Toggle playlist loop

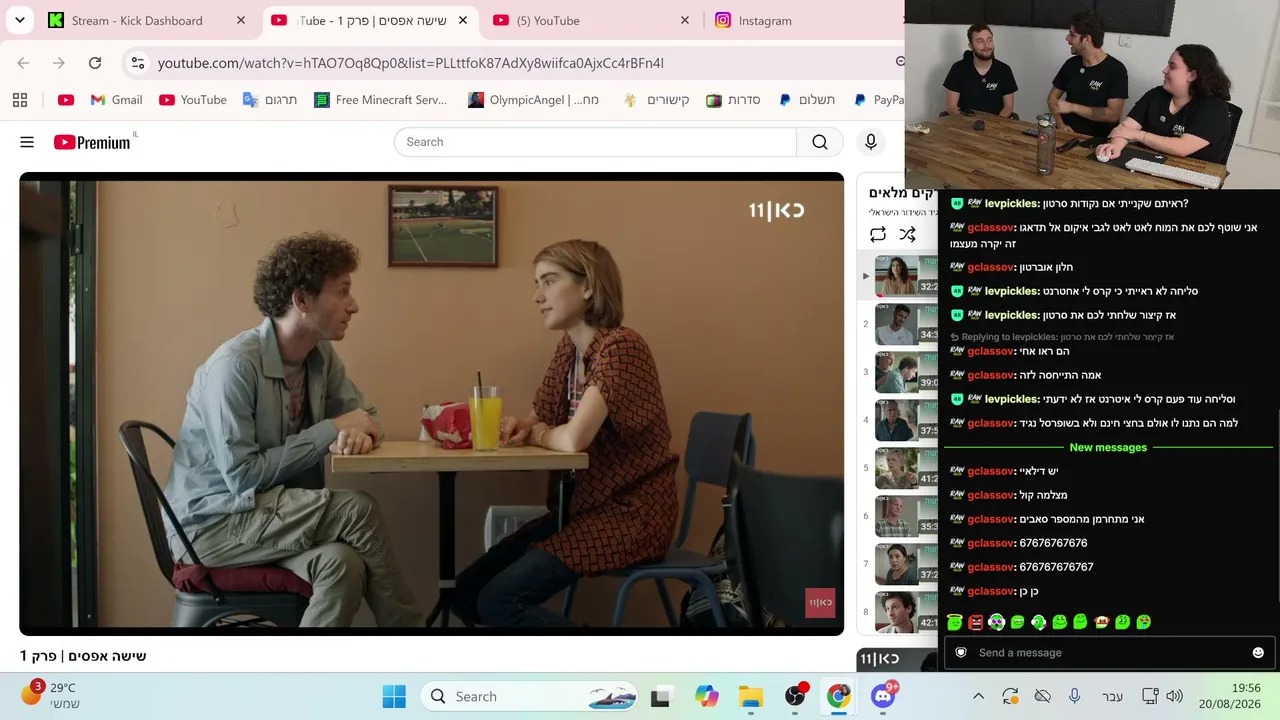877,234
